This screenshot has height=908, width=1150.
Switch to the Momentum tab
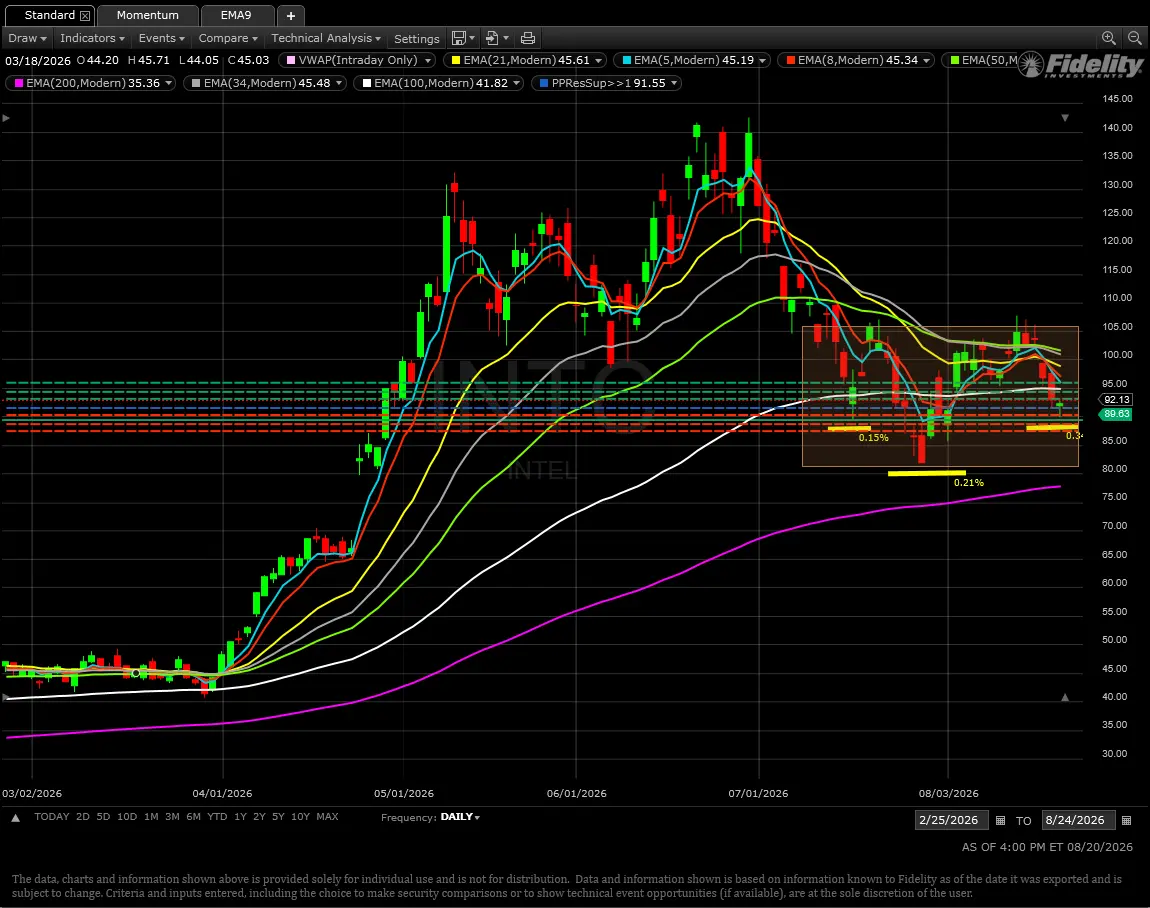coord(147,15)
